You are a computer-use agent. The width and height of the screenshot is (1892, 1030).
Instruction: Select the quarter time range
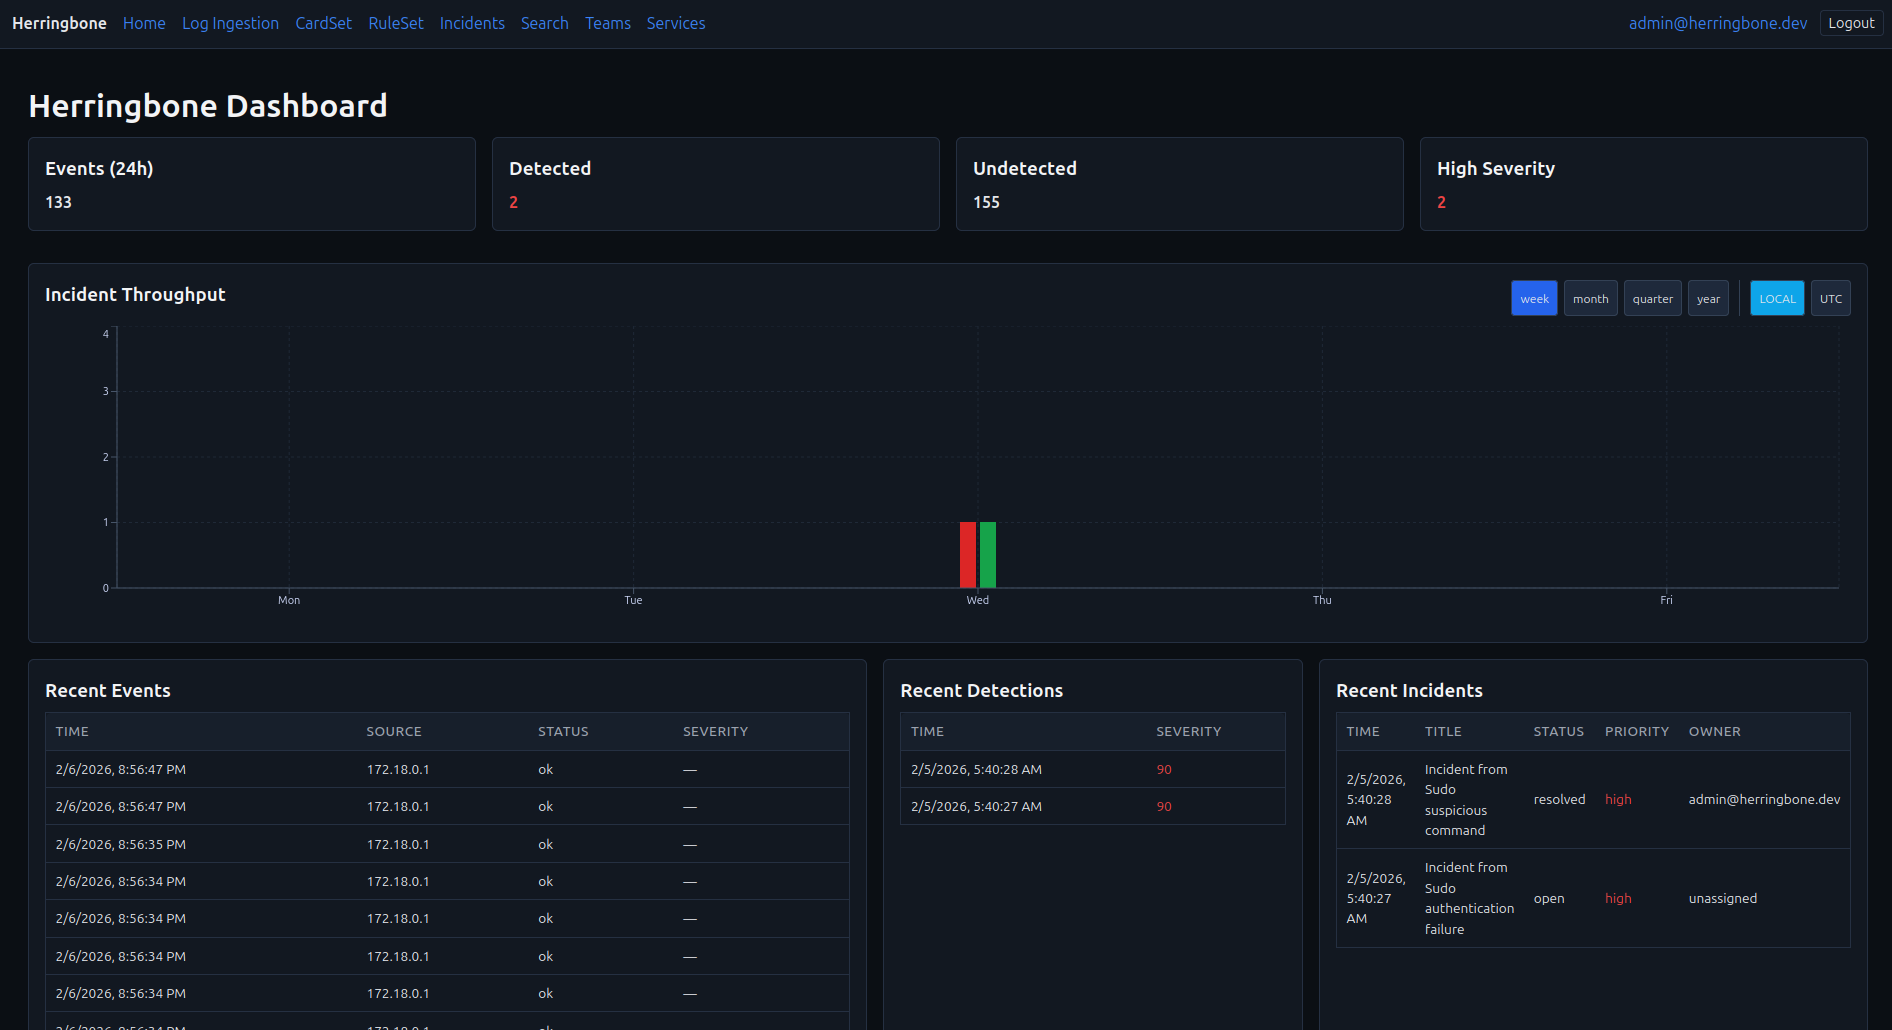click(1652, 298)
